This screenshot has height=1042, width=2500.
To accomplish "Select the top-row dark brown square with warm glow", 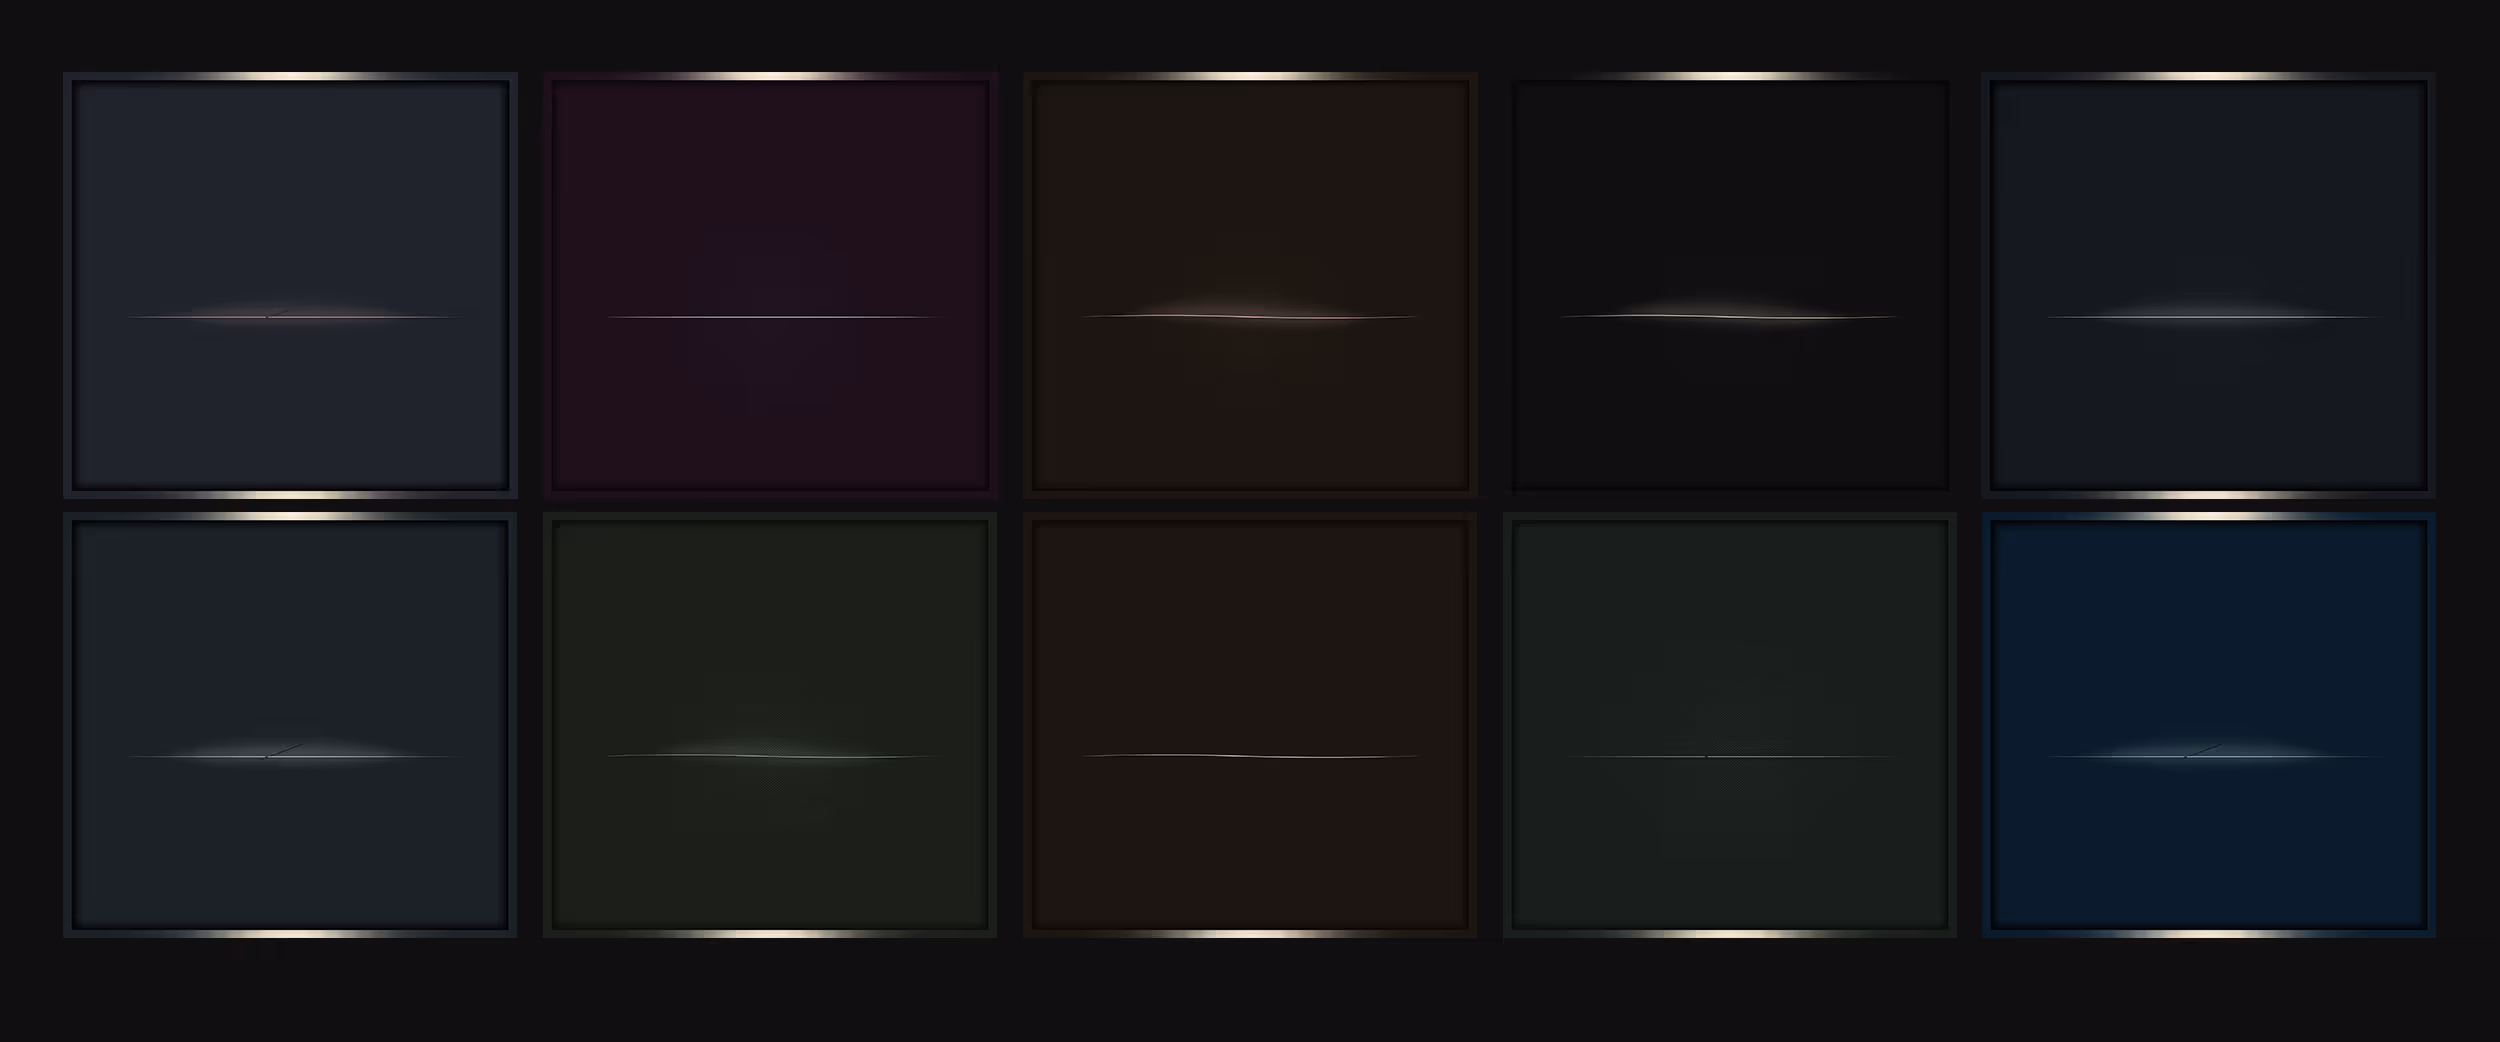I will (1250, 285).
